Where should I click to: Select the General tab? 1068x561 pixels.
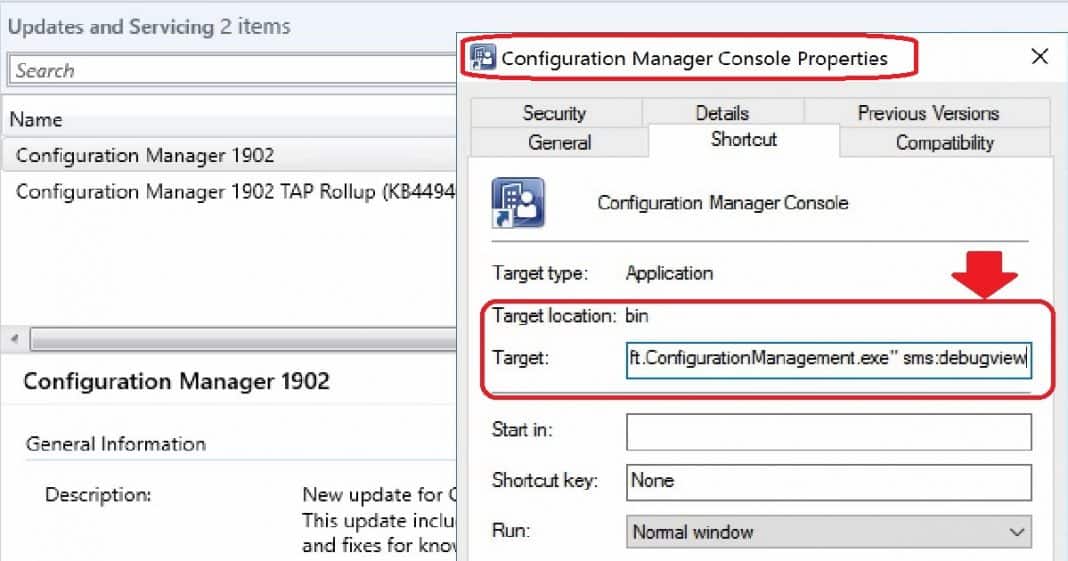point(559,142)
